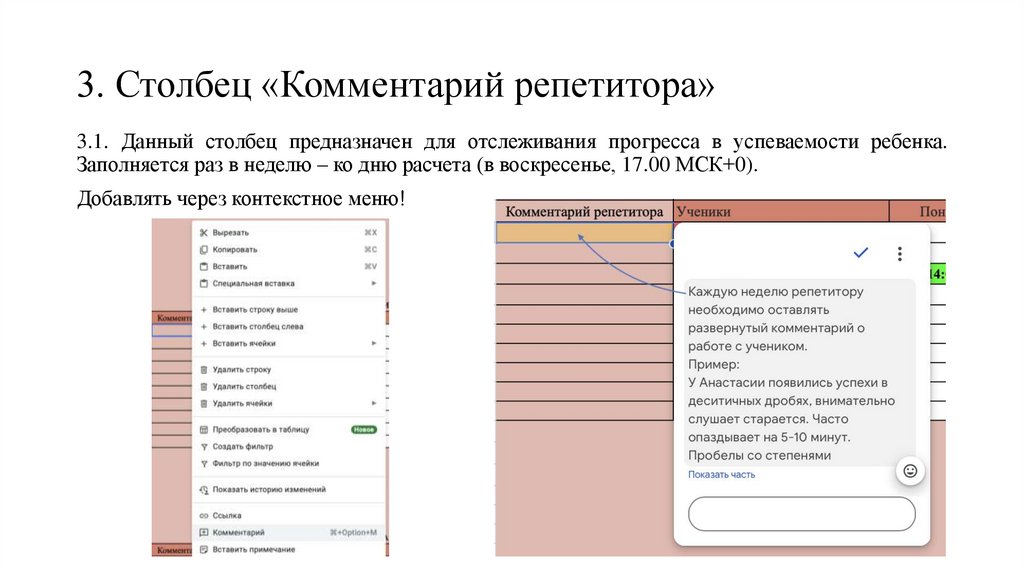The image size is (1024, 574).
Task: Click the Ученики column header
Action: coord(781,212)
